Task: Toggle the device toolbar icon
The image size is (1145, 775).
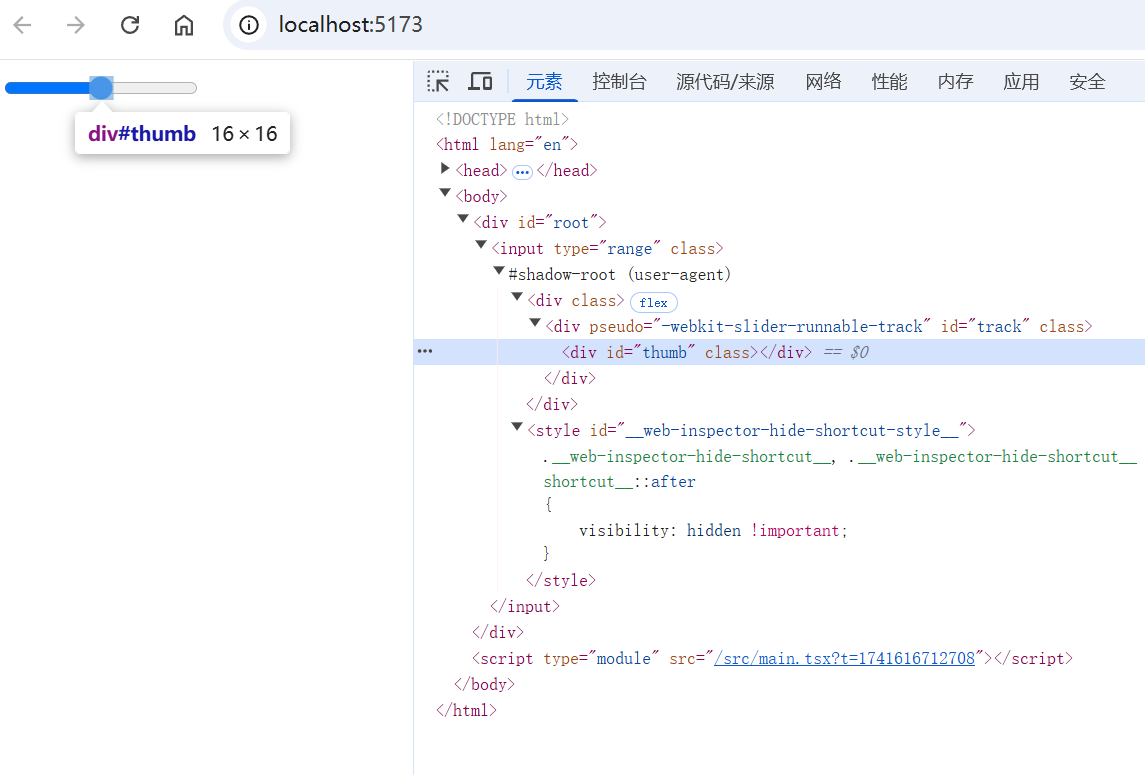Action: [480, 81]
